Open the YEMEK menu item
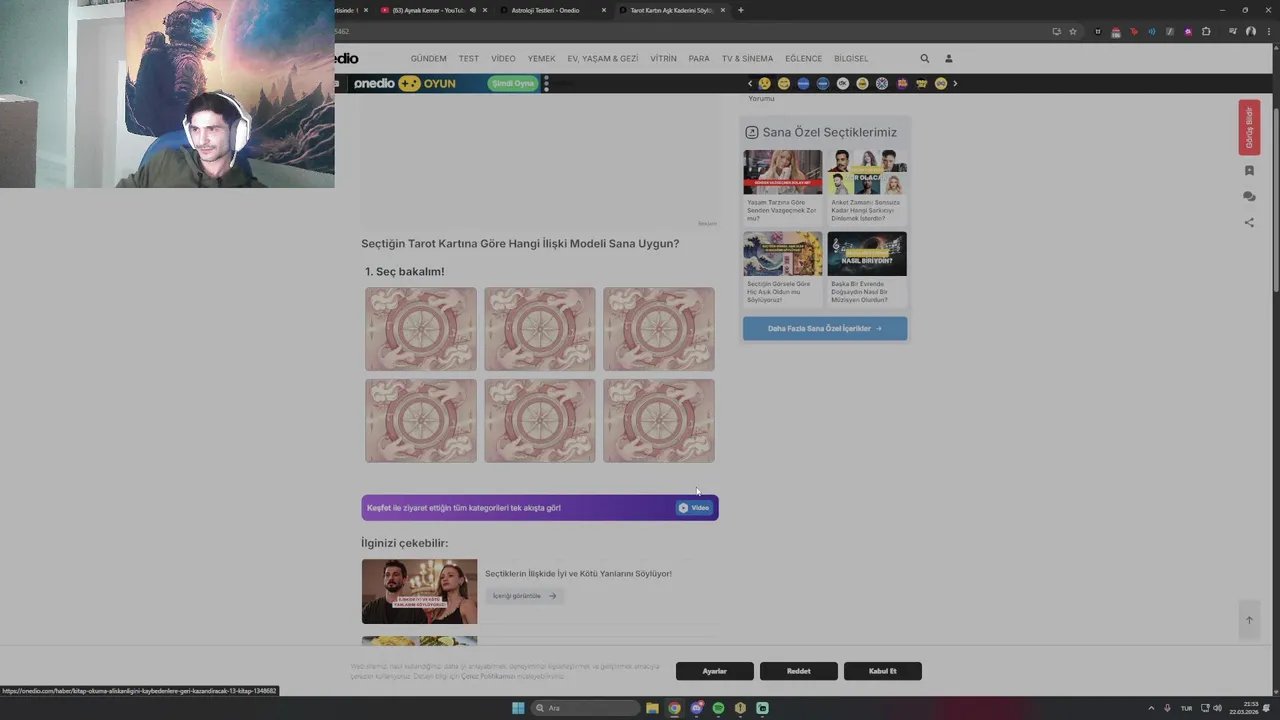The image size is (1280, 720). point(541,59)
